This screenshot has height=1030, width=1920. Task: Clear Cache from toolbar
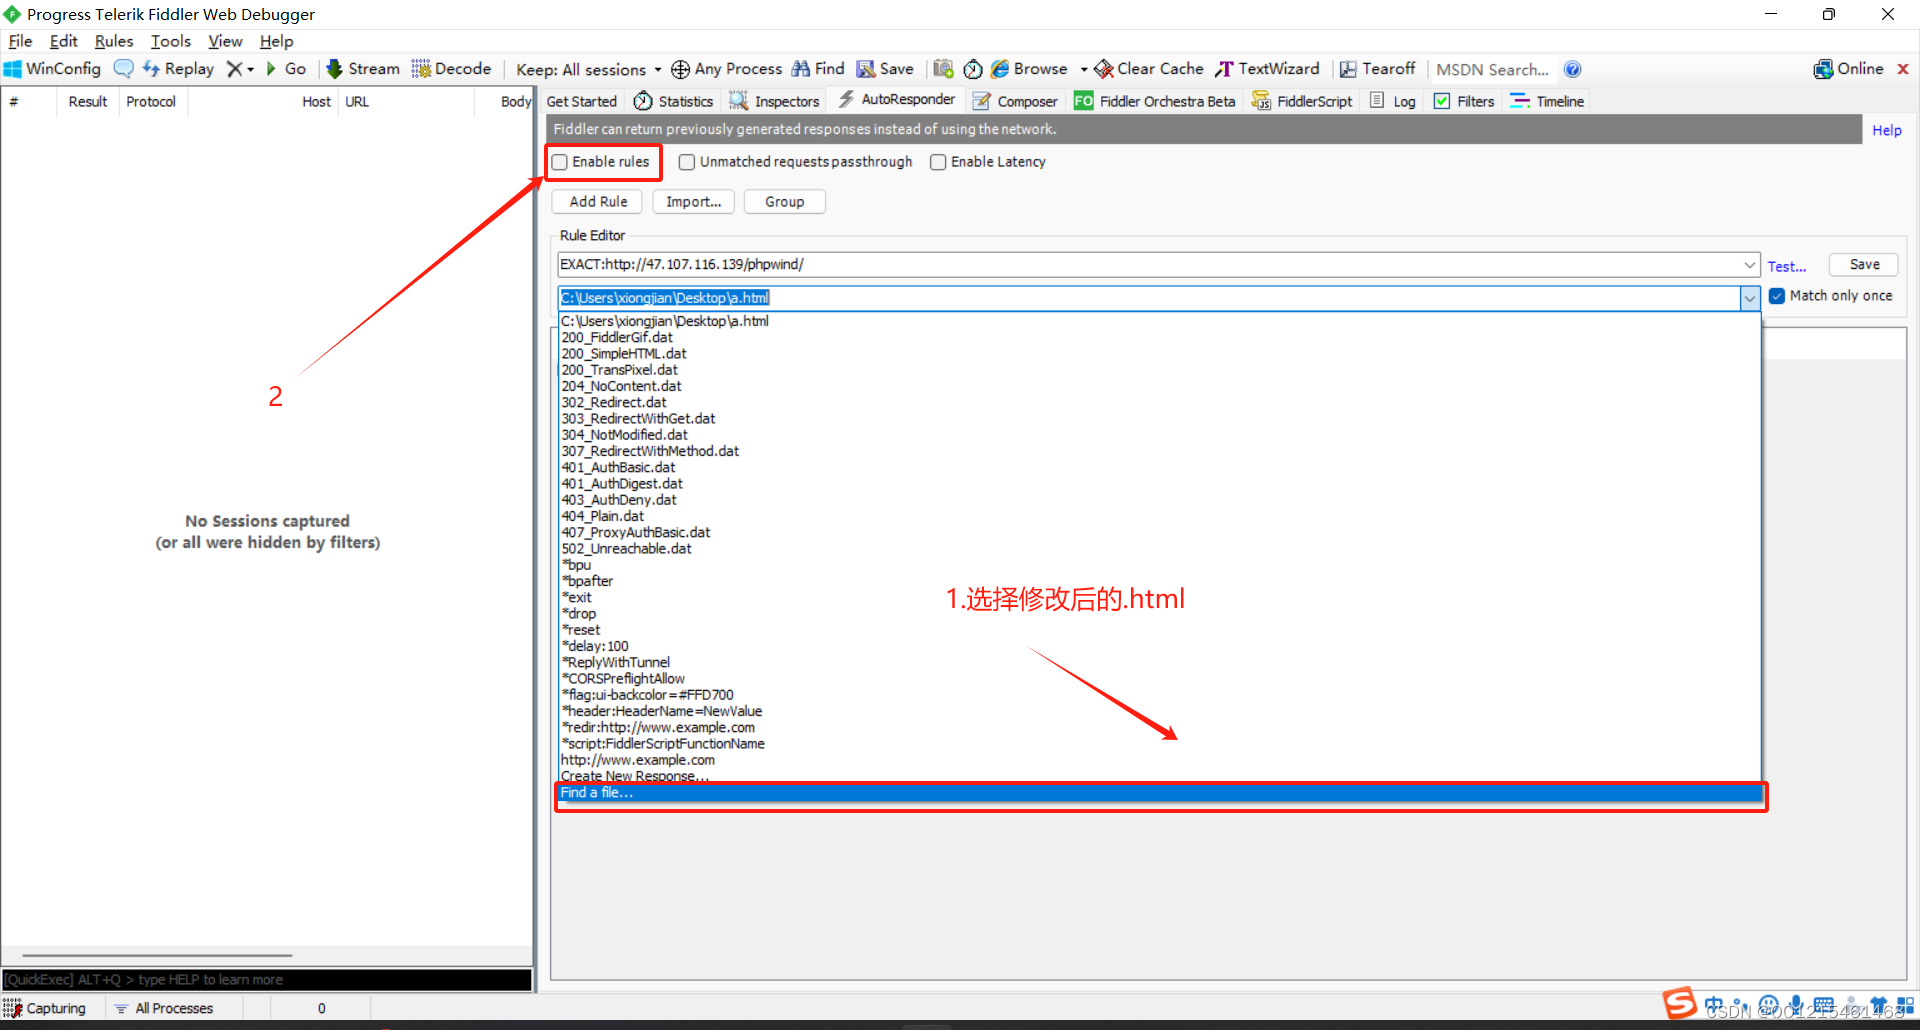click(1149, 69)
